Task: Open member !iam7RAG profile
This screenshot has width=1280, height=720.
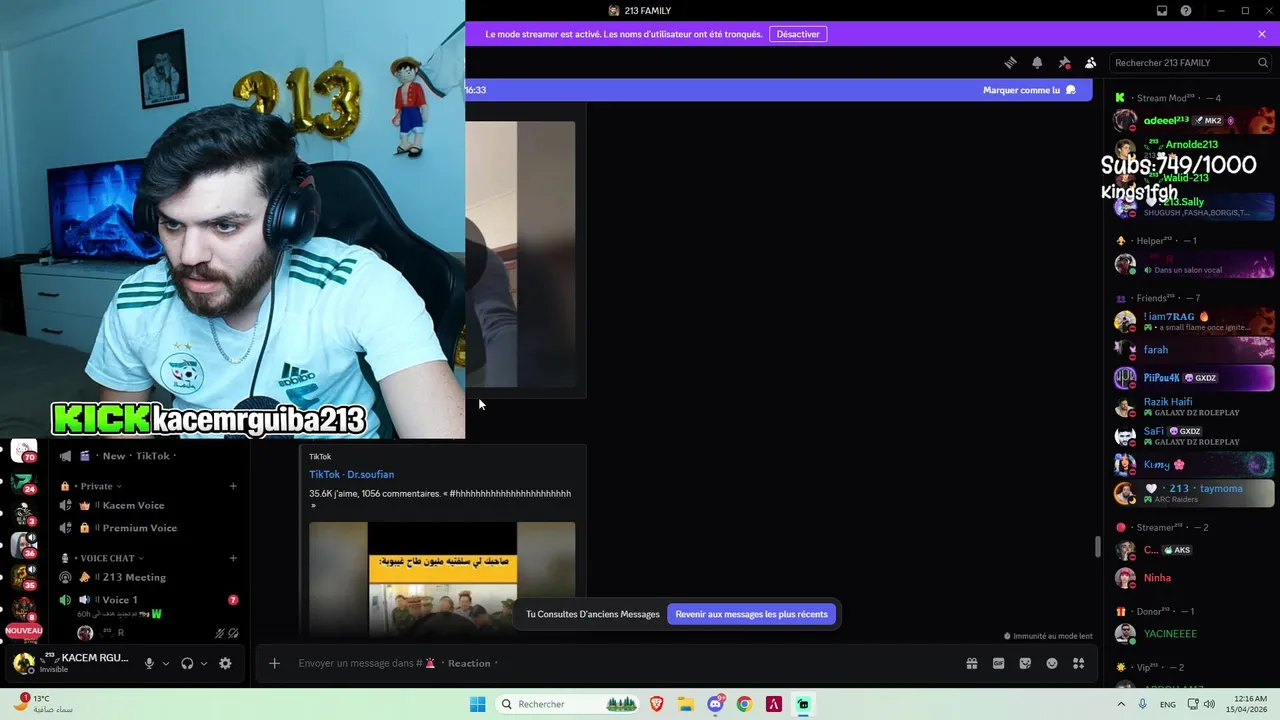Action: (1195, 321)
